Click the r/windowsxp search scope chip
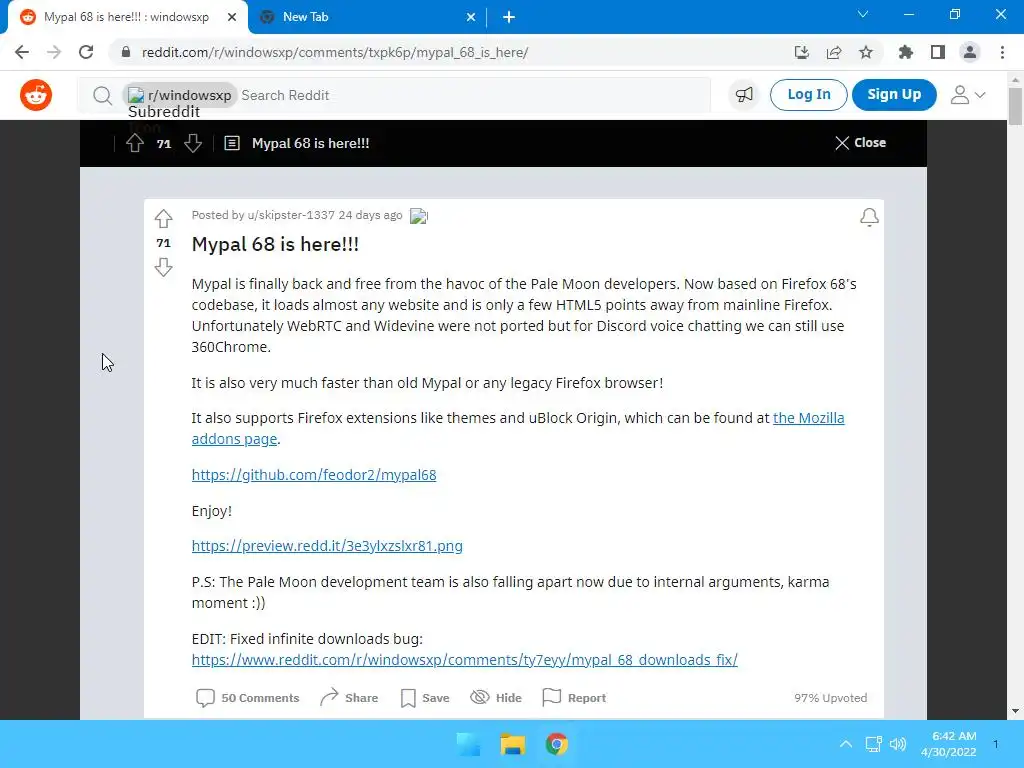The width and height of the screenshot is (1024, 768). 180,95
